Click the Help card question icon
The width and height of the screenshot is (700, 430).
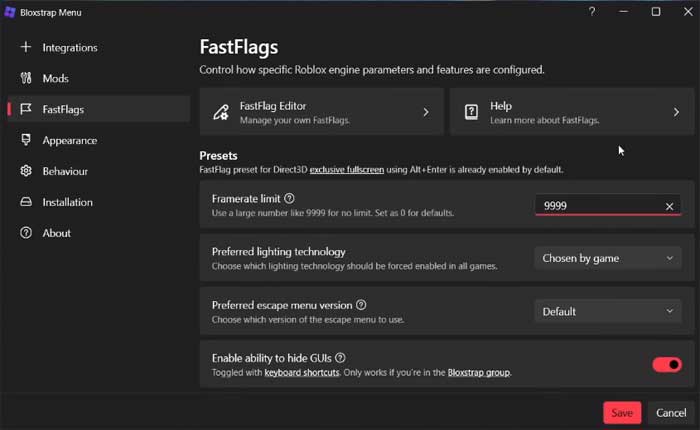pos(470,113)
